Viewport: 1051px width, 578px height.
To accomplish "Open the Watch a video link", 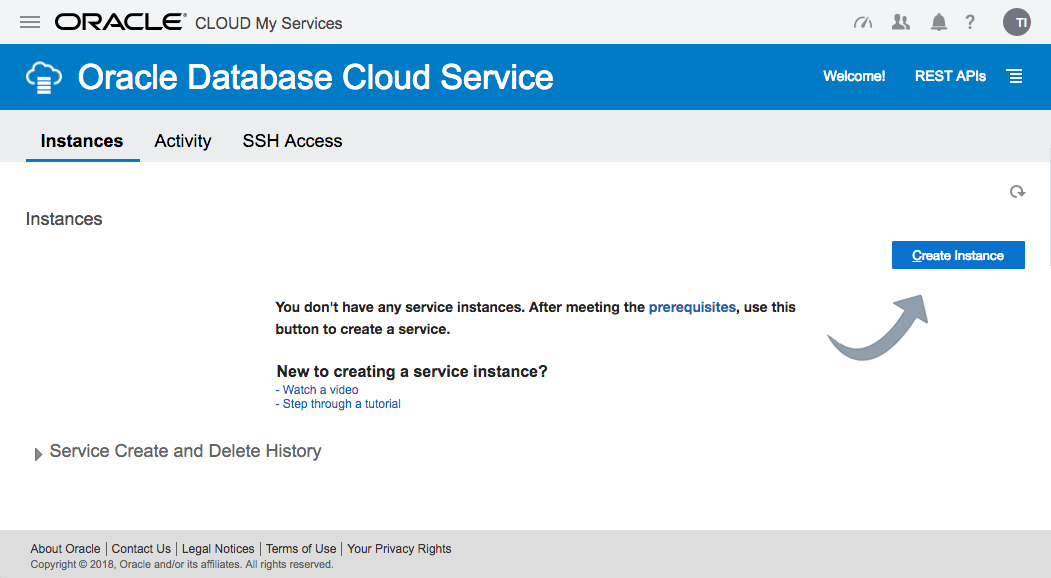I will (320, 390).
